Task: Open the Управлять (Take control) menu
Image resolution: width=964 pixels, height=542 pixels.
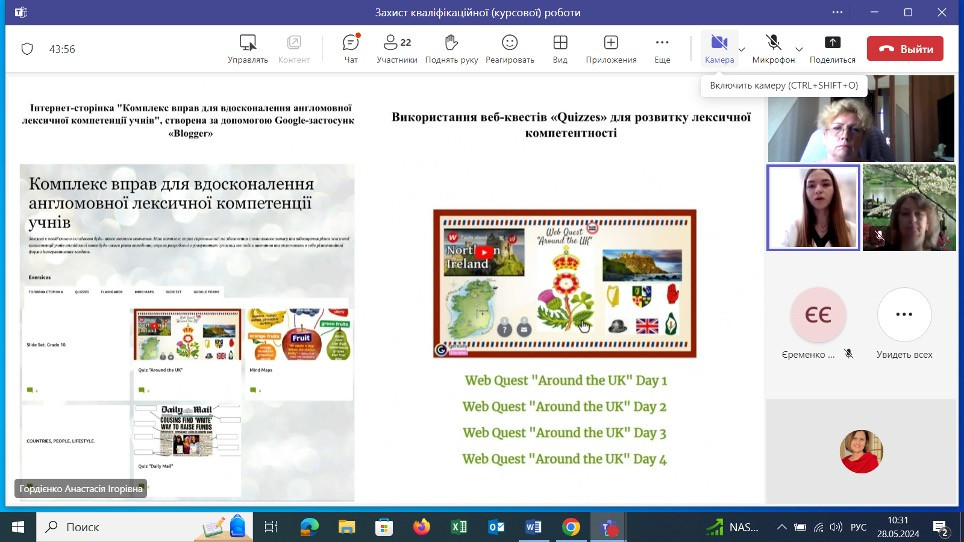Action: click(x=248, y=49)
